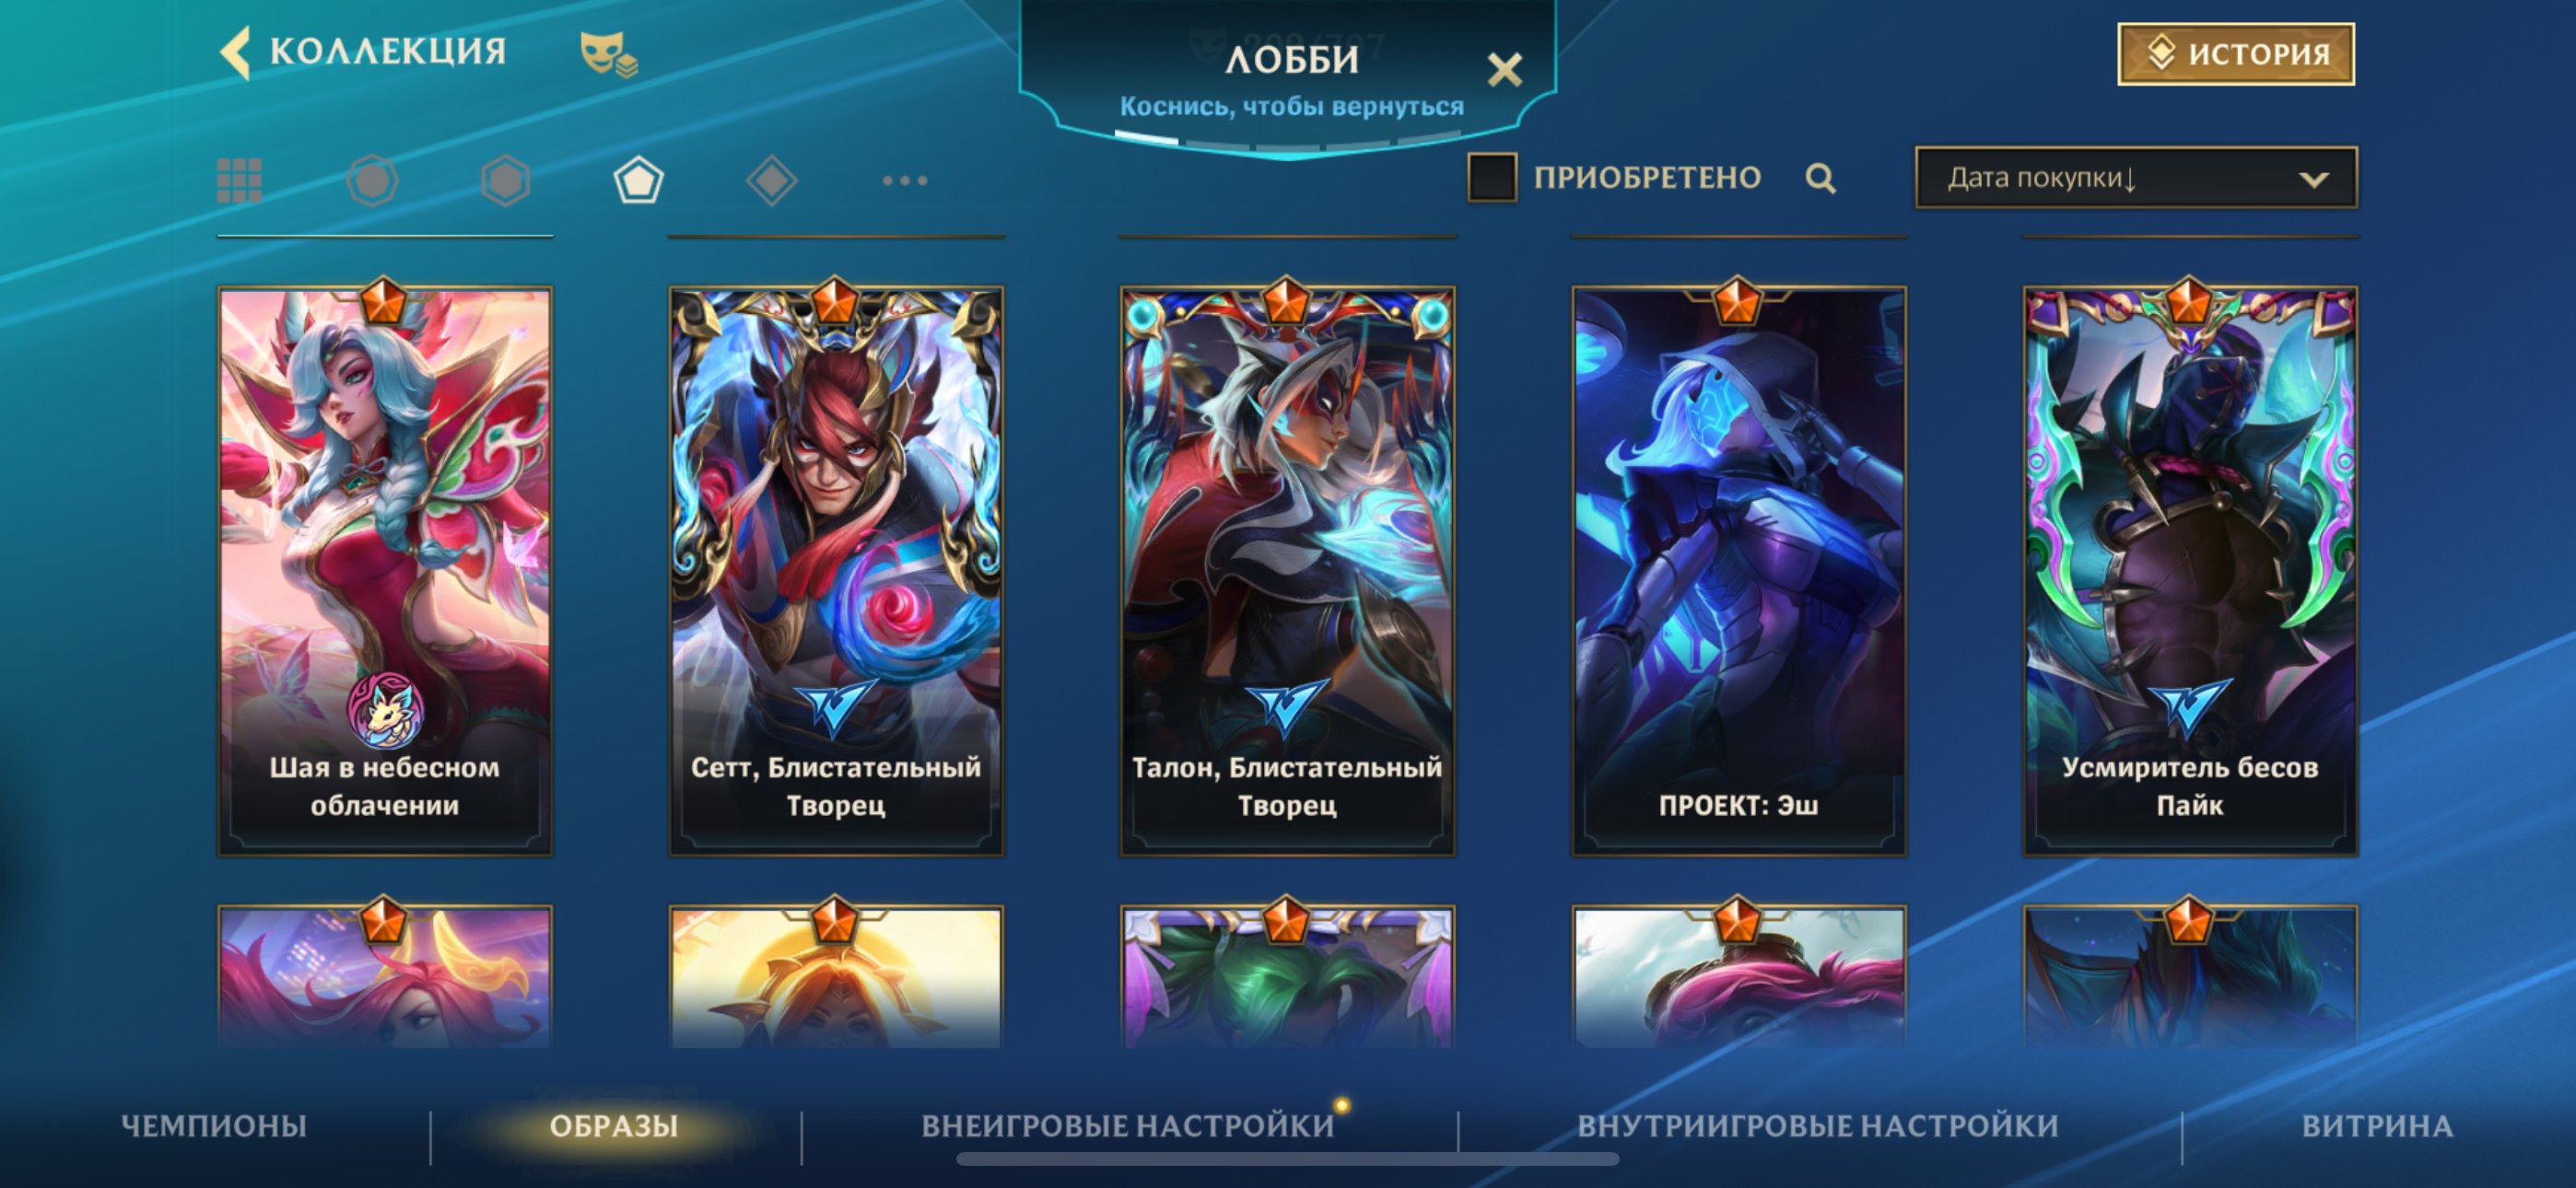The width and height of the screenshot is (2576, 1188).
Task: Open the skin search magnifier
Action: click(1820, 178)
